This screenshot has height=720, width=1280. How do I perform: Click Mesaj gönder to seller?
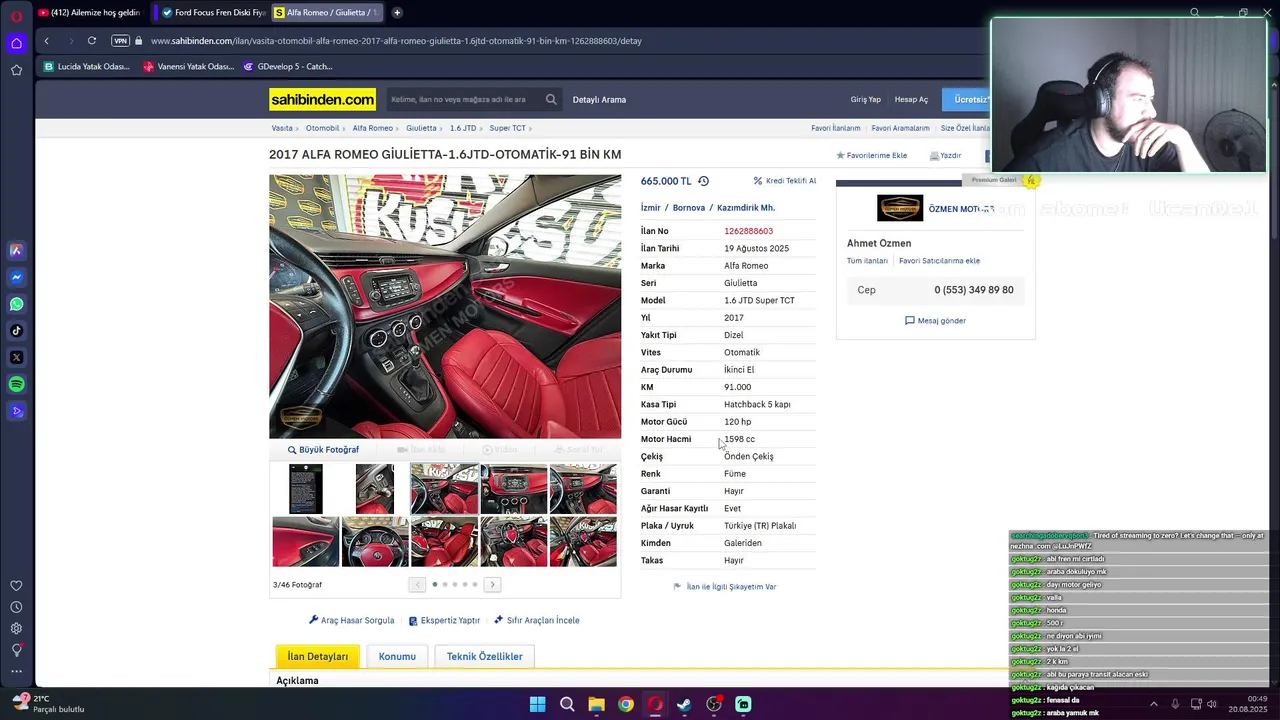[x=935, y=321]
